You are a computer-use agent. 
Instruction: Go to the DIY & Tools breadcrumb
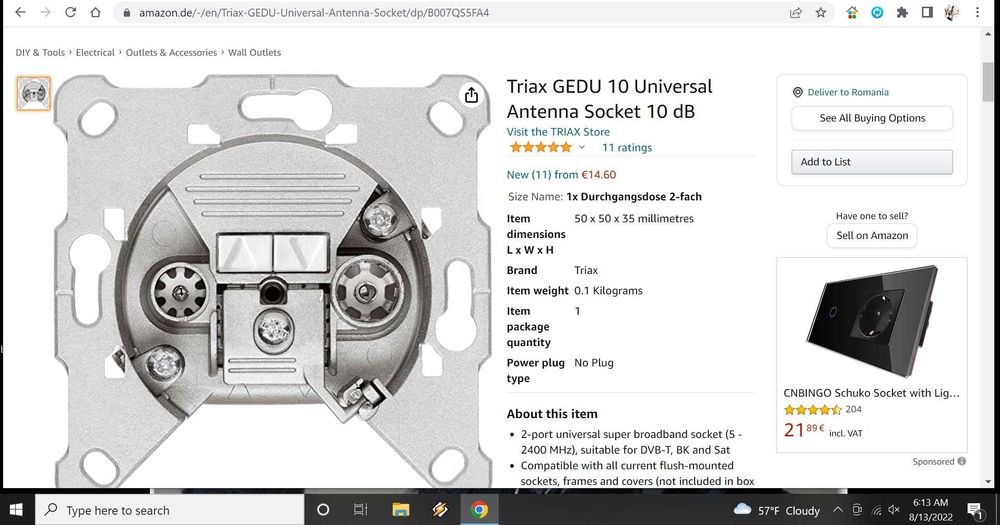click(x=40, y=52)
